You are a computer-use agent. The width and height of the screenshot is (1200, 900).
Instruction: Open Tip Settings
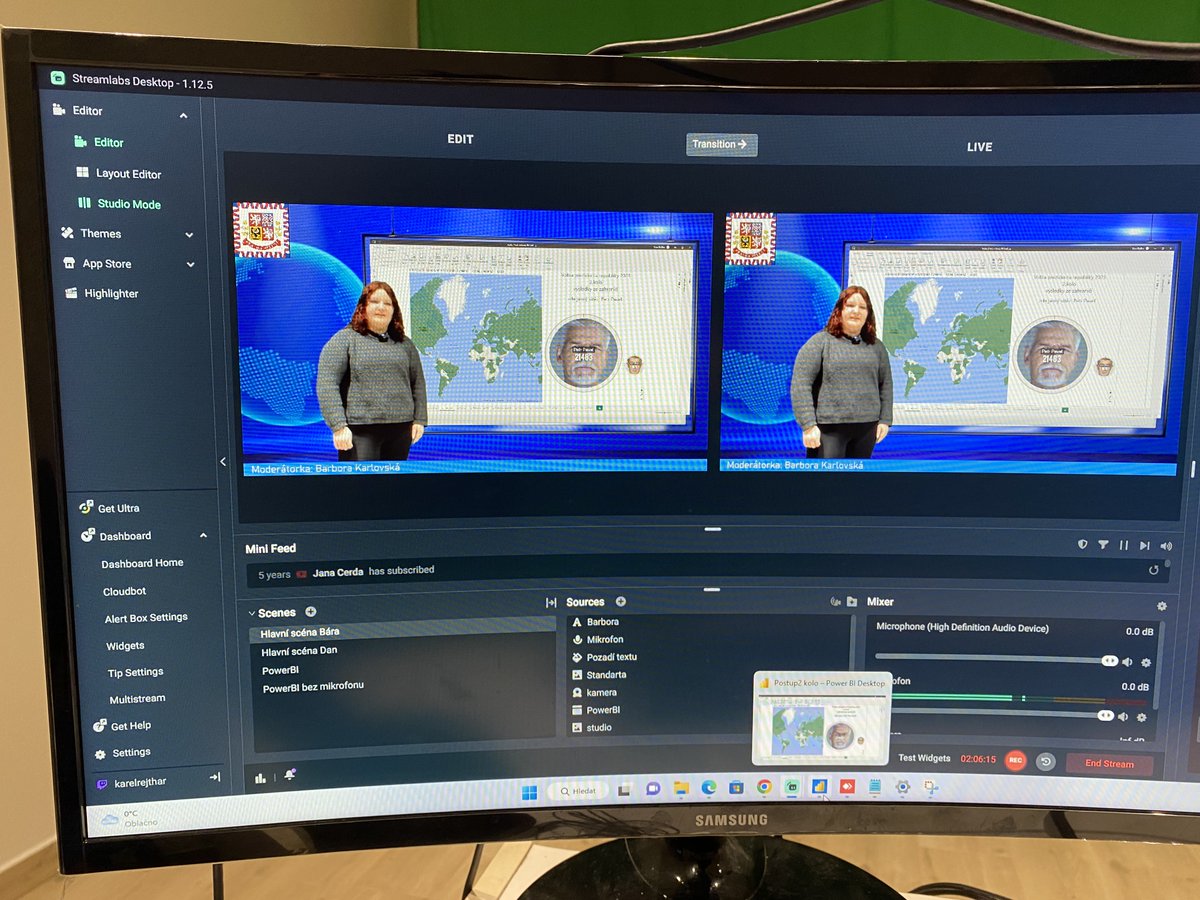coord(136,672)
